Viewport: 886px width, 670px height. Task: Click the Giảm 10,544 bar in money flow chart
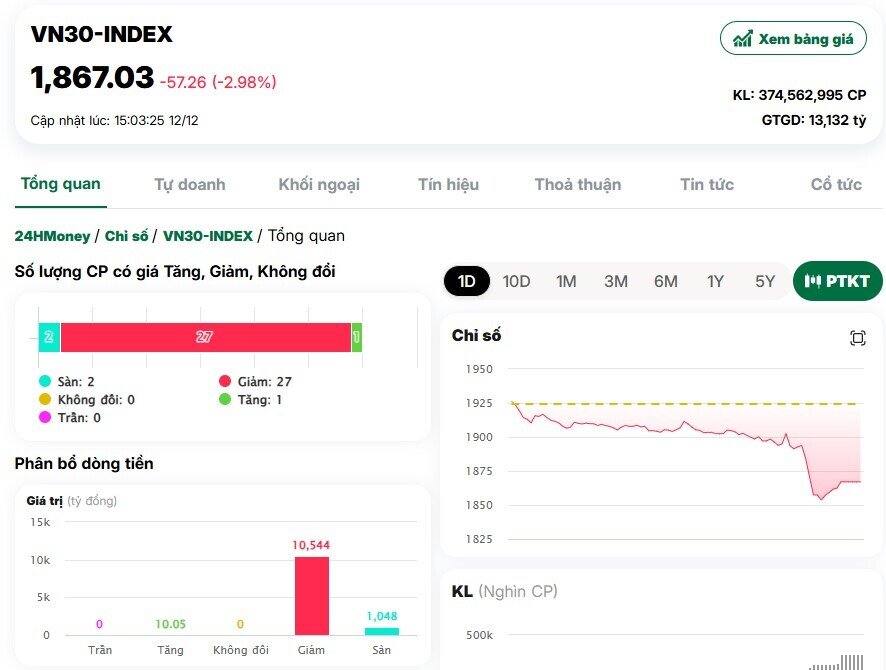[311, 595]
